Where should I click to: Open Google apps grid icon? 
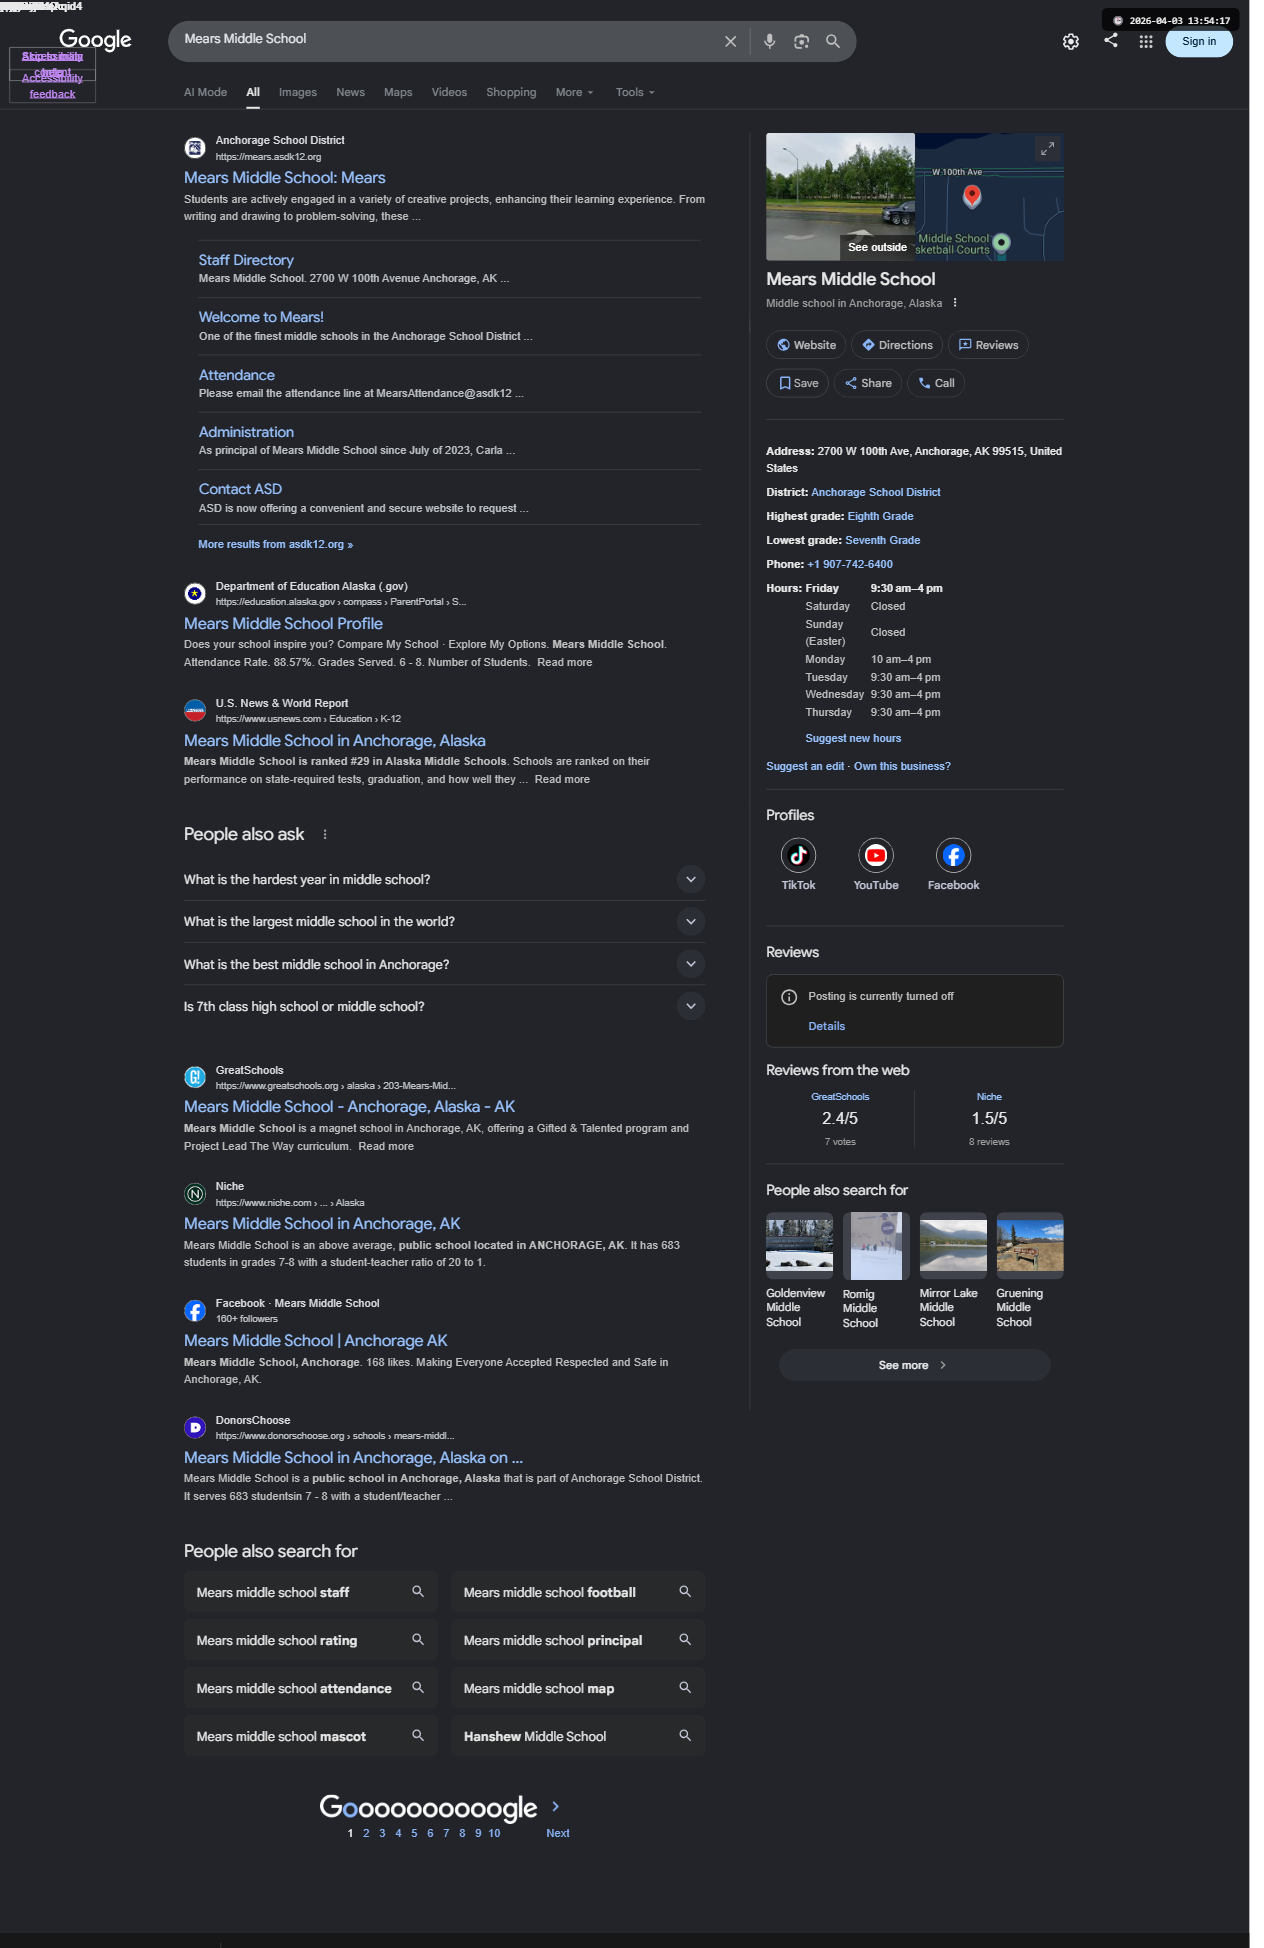(1146, 41)
